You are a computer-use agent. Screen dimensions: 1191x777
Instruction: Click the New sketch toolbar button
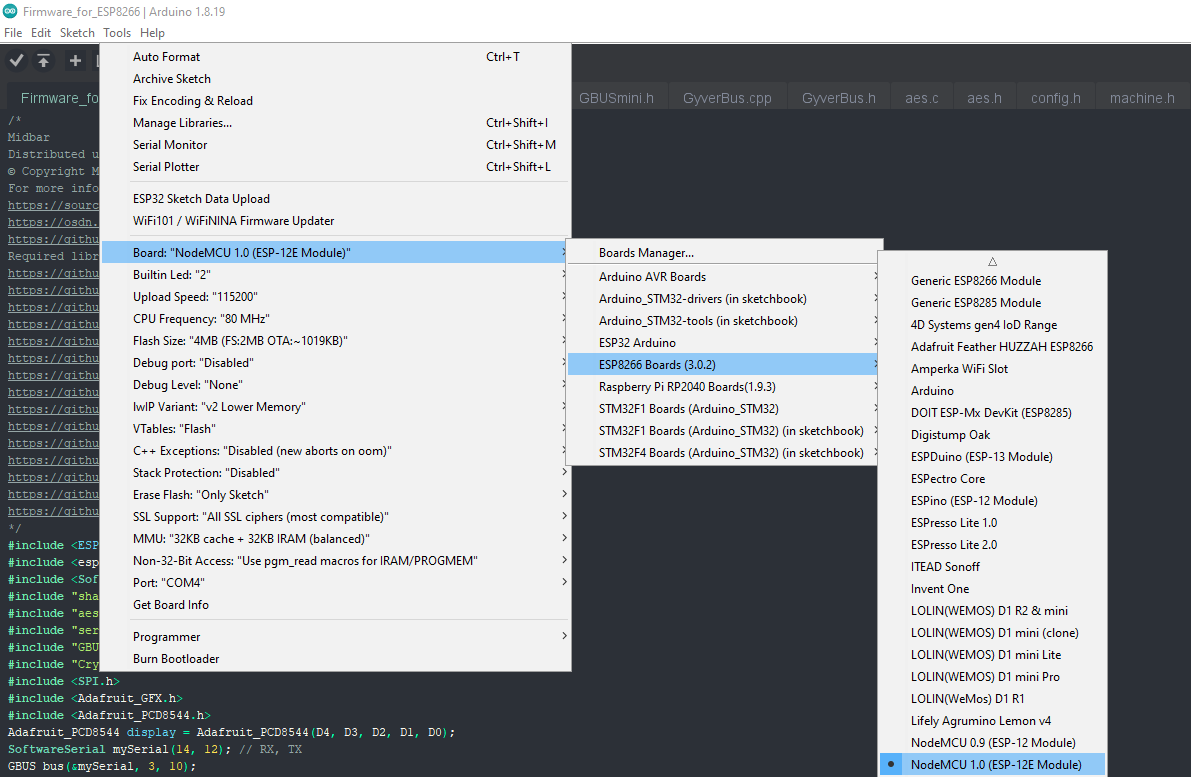74,61
